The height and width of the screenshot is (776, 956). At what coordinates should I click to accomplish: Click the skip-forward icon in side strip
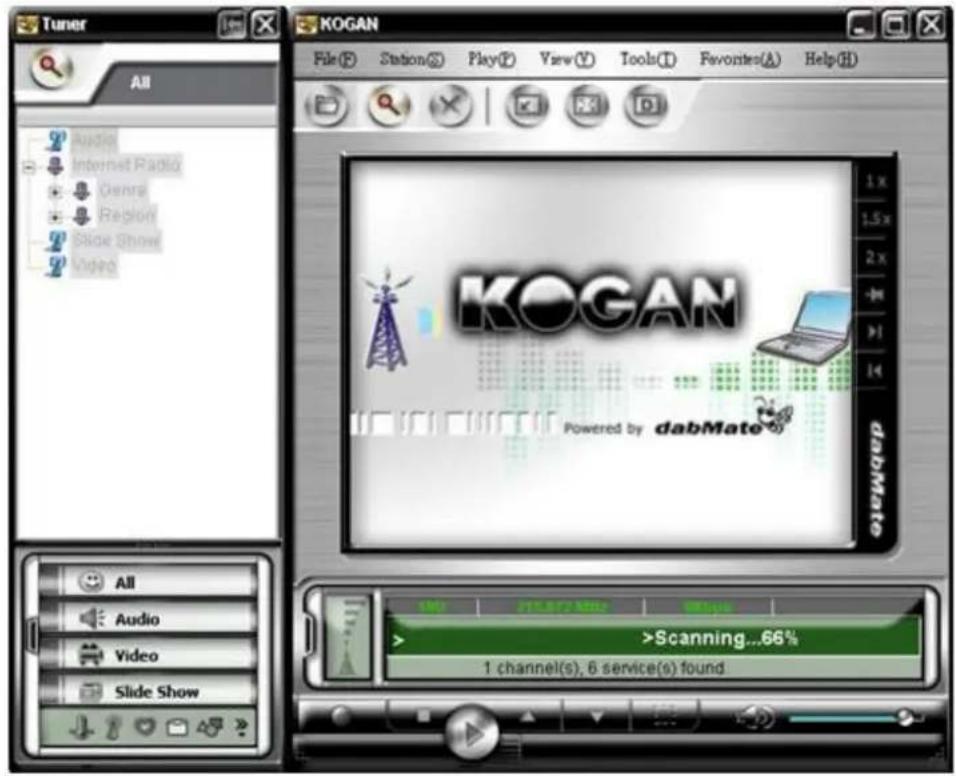(874, 332)
